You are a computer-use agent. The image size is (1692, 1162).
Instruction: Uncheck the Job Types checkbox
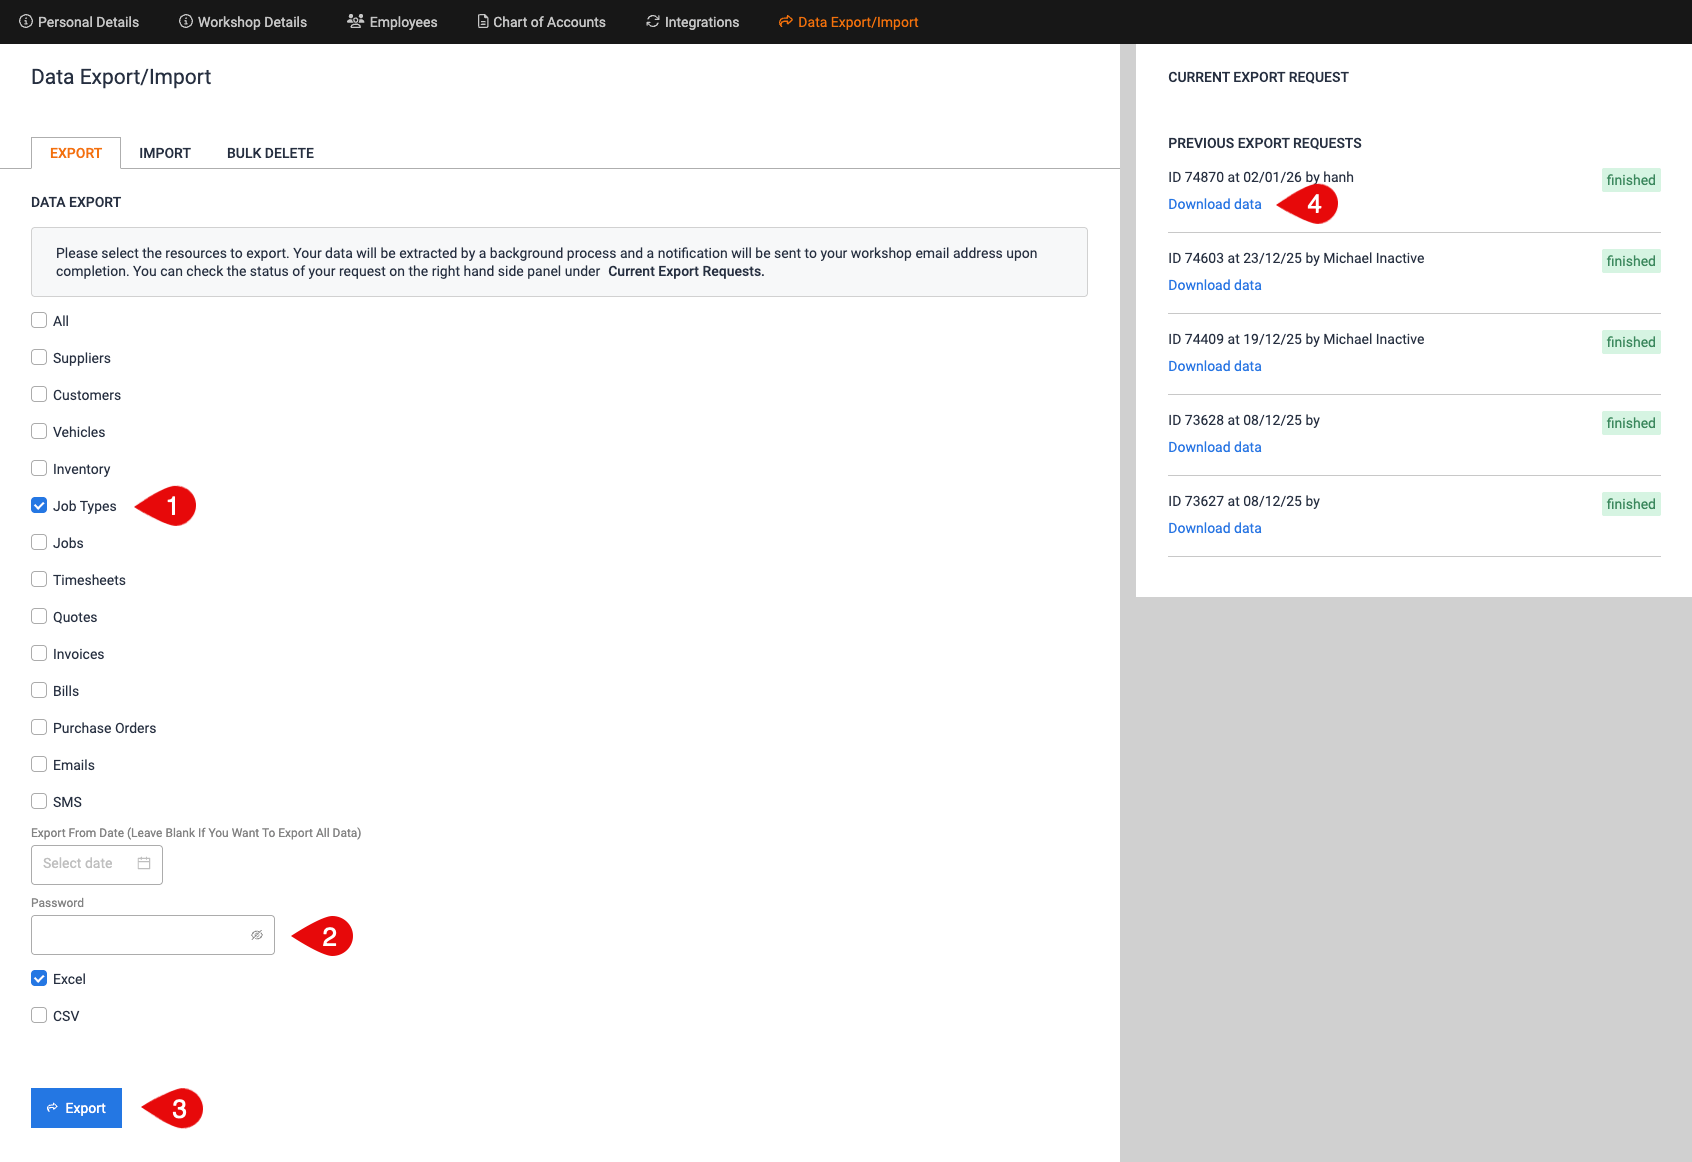tap(39, 506)
